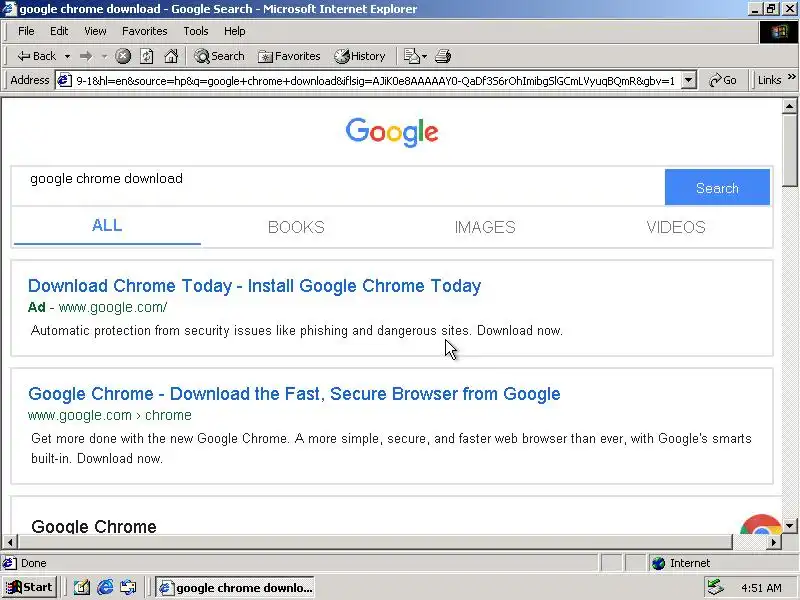Click the Windows logo throbber icon
The width and height of the screenshot is (800, 600).
click(x=779, y=32)
